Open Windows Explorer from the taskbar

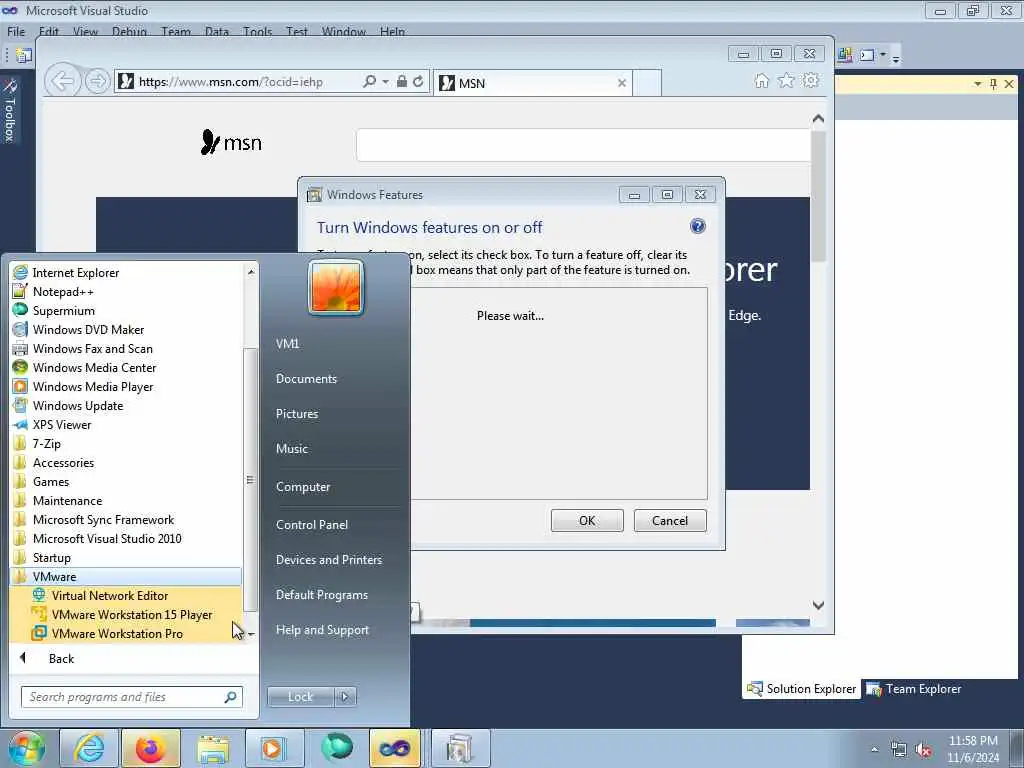pyautogui.click(x=213, y=748)
